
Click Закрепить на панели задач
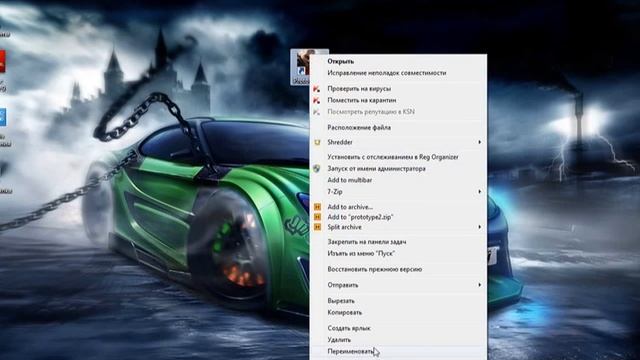[367, 242]
